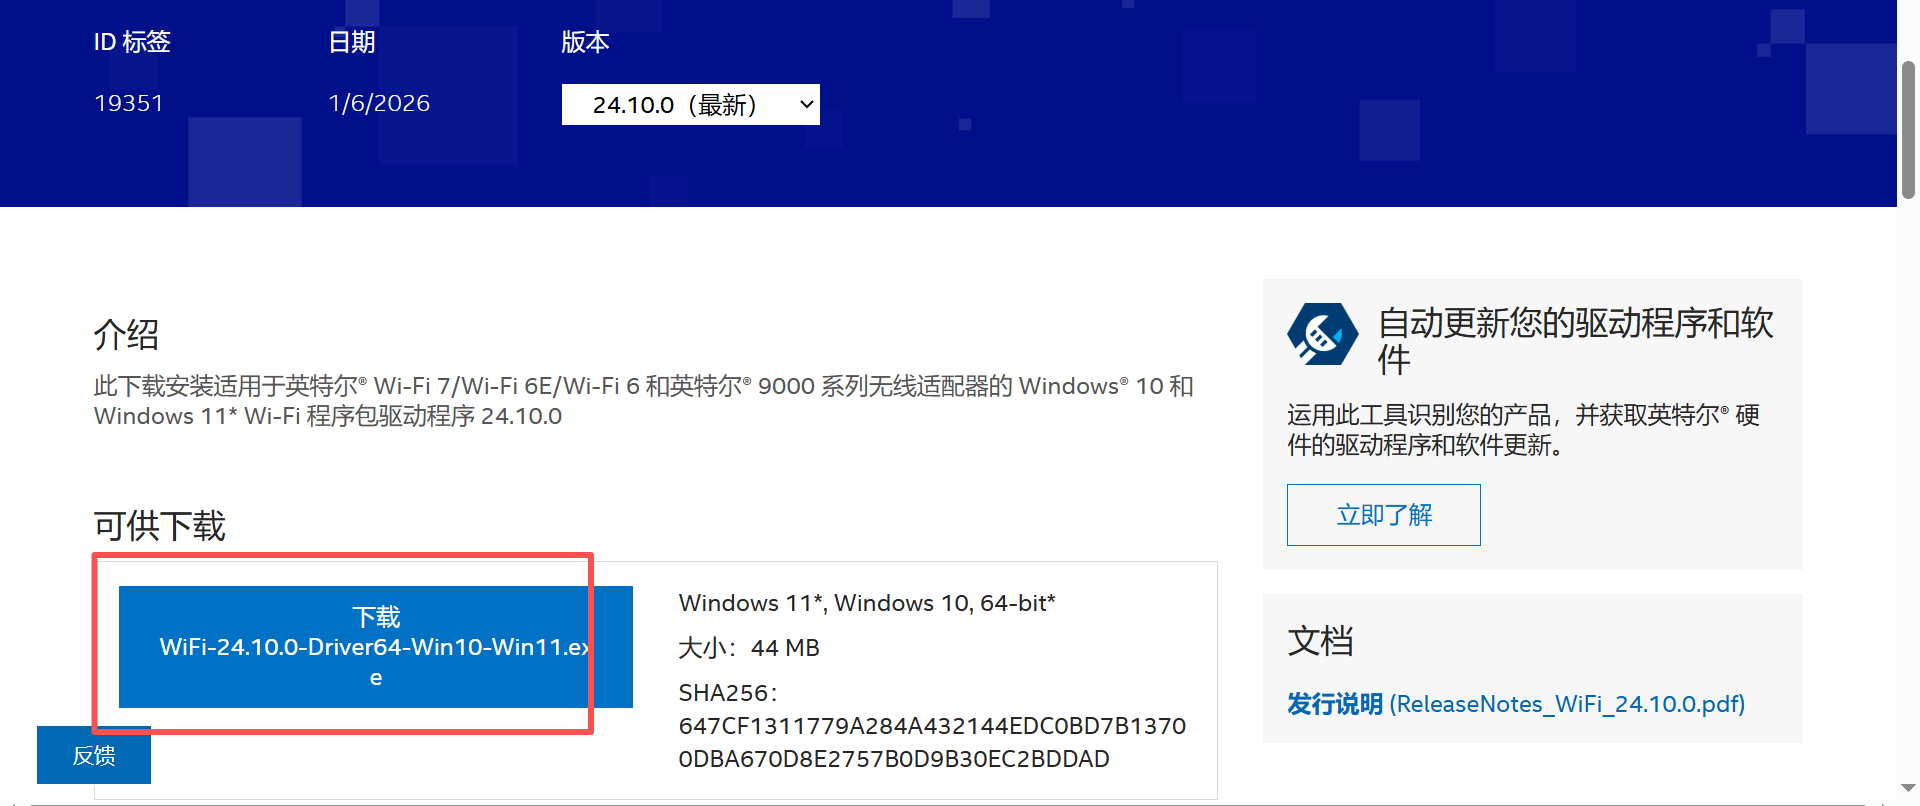This screenshot has width=1920, height=806.
Task: Click the Windows 11*, Windows 10, 64-bit* text
Action: click(867, 603)
